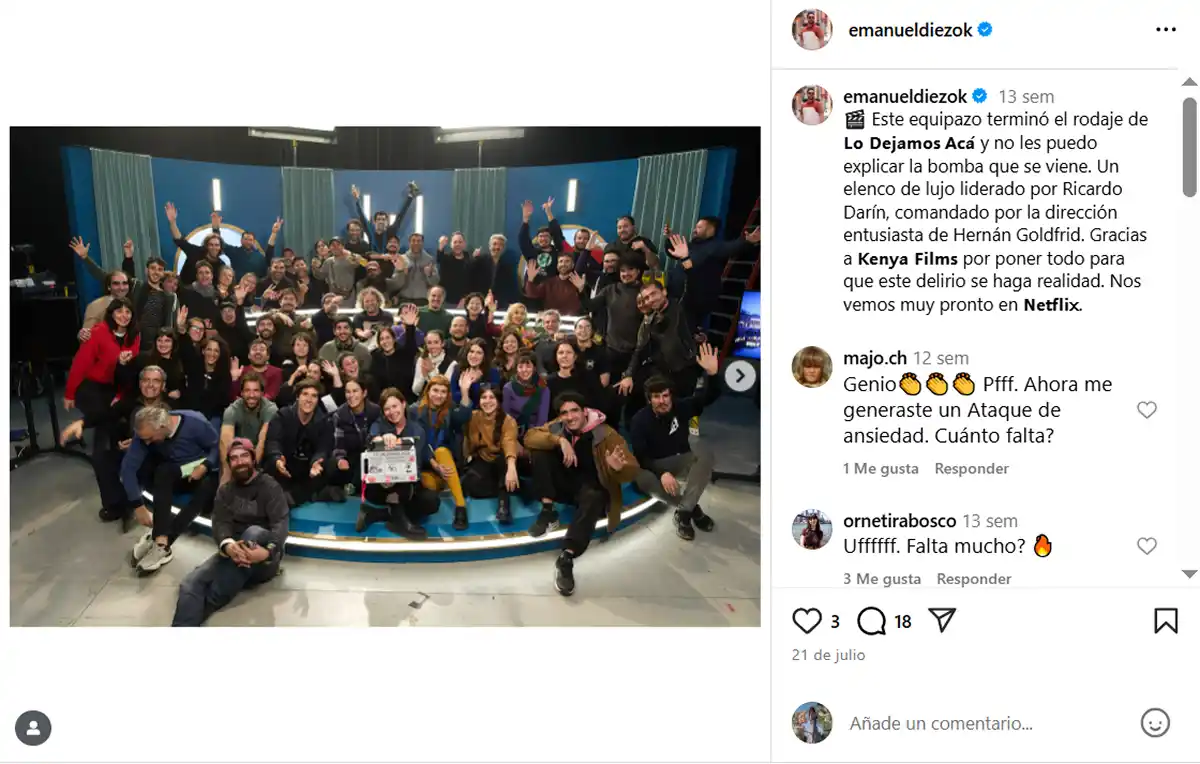
Task: Click Responder under majo.ch's comment
Action: tap(971, 469)
